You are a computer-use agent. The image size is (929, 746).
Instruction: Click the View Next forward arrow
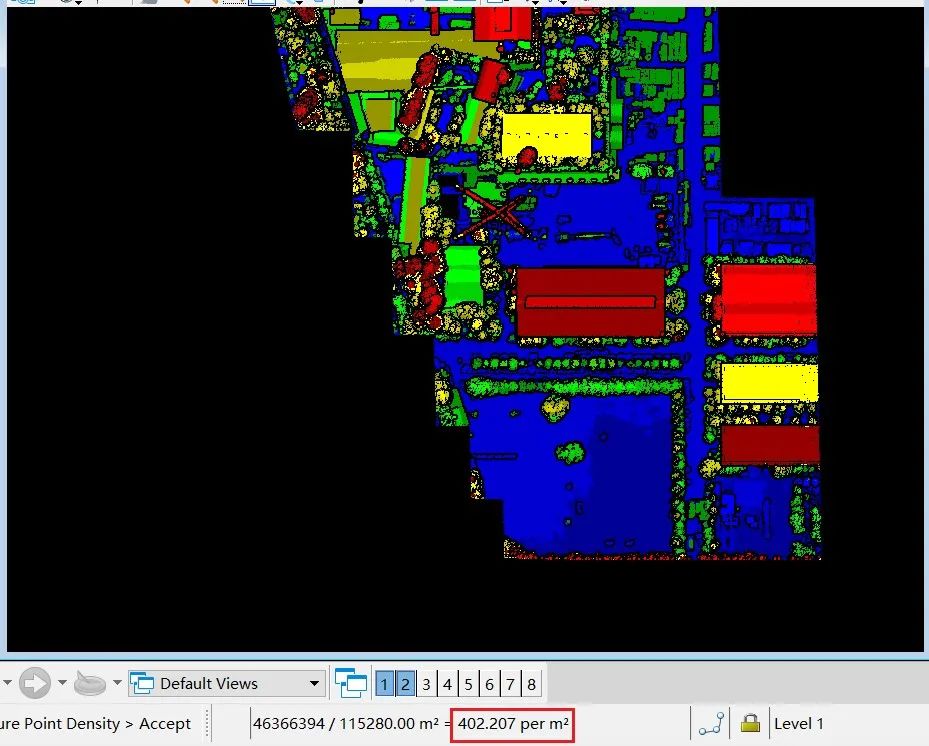[x=34, y=683]
